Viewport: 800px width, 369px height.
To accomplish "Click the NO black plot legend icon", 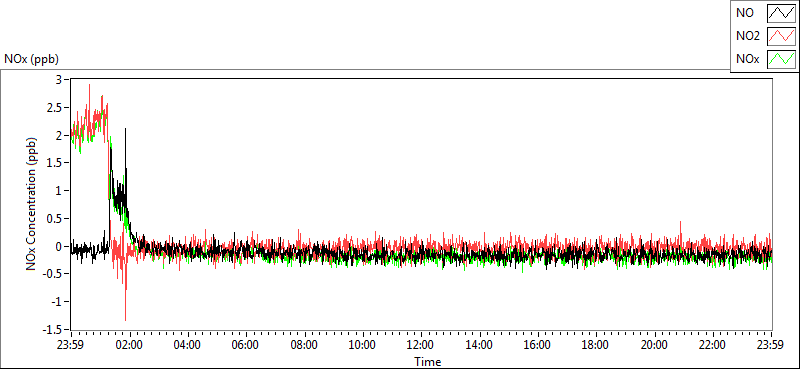I will 781,13.
